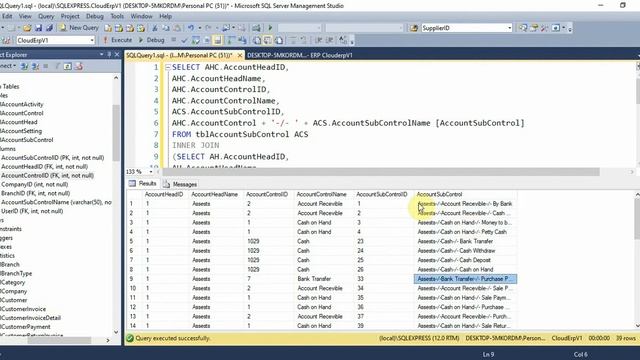Switch to the DESKTOP-5MKDRDM ERP CloudErpV1 tab
Image resolution: width=640 pixels, height=360 pixels.
click(300, 55)
